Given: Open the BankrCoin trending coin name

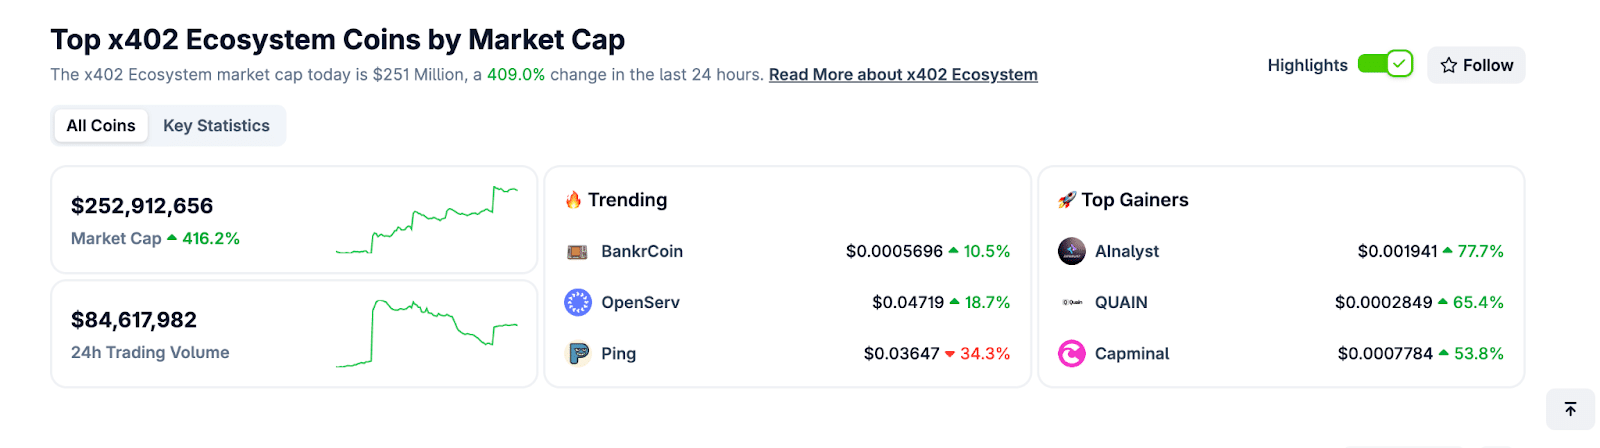Looking at the screenshot, I should [x=642, y=252].
